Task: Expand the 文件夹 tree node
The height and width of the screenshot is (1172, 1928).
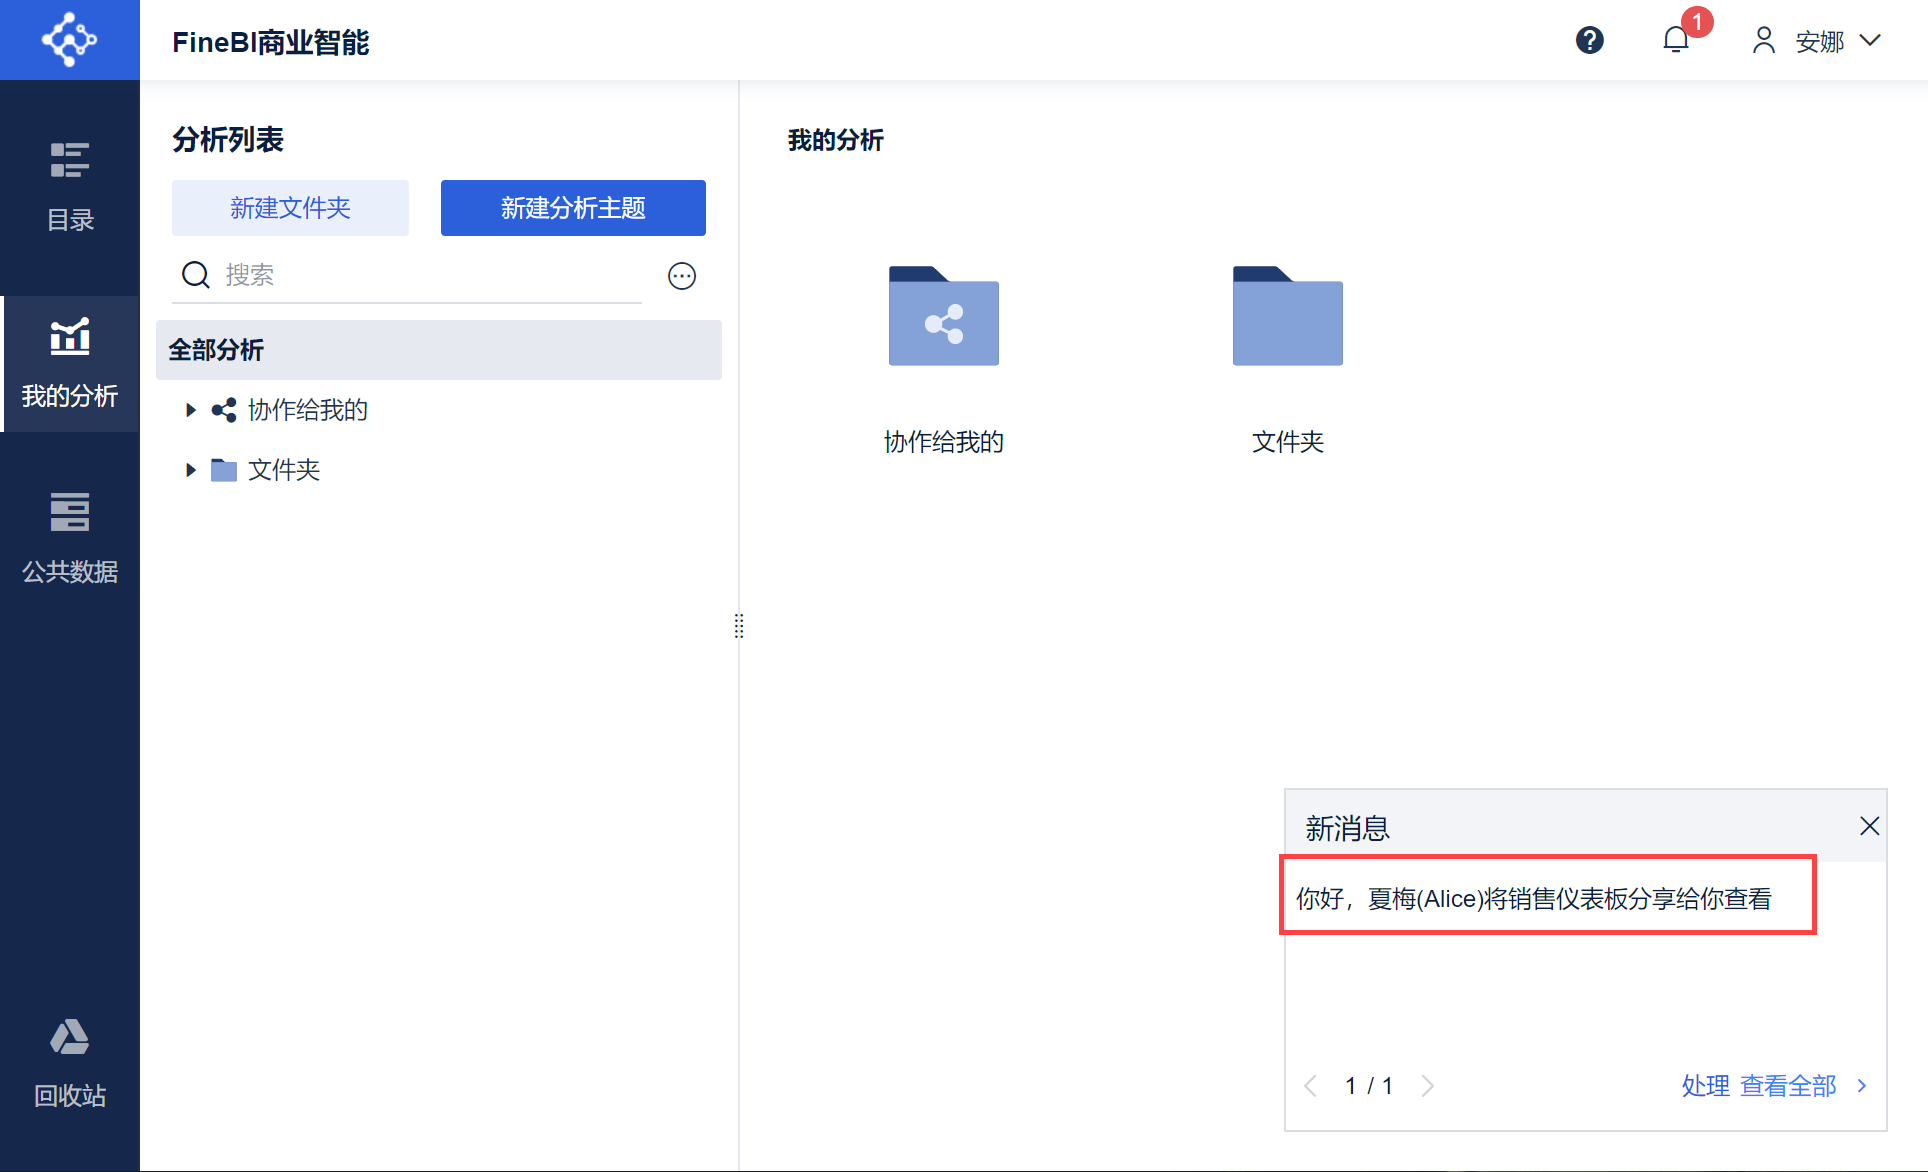Action: click(x=190, y=470)
